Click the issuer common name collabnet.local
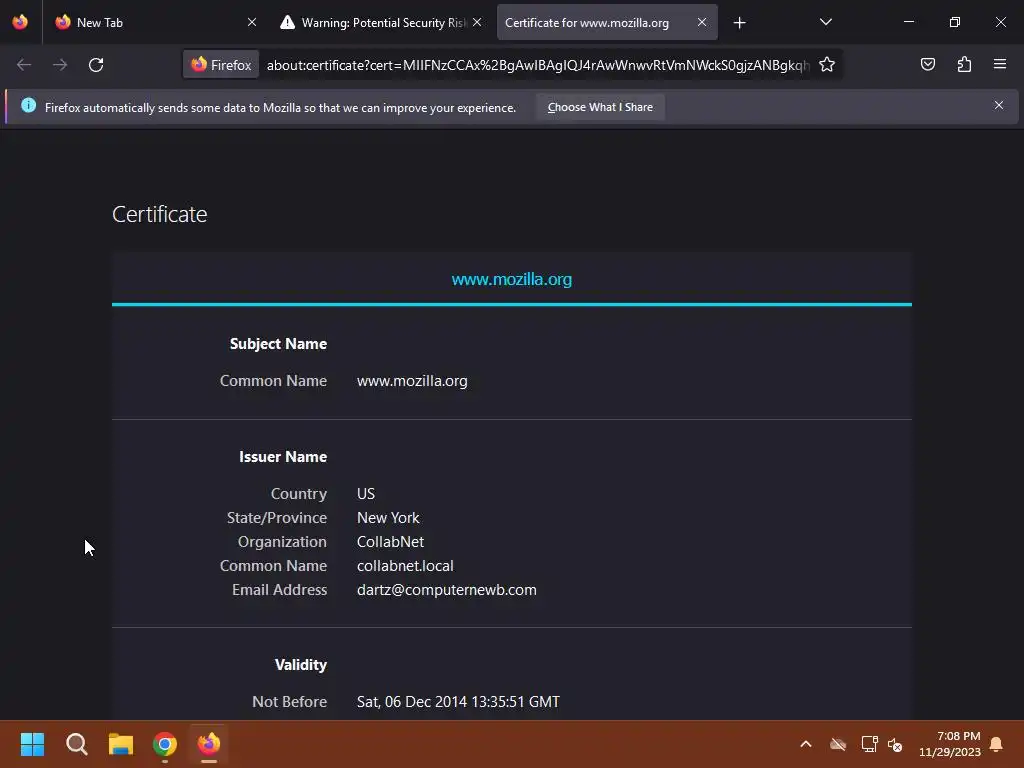 pos(405,566)
